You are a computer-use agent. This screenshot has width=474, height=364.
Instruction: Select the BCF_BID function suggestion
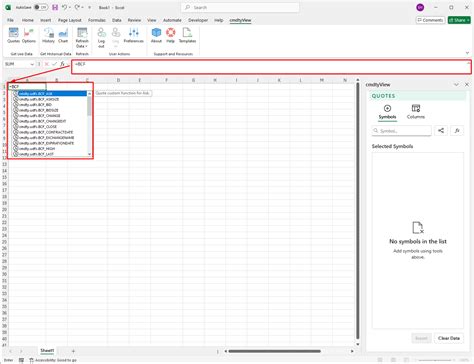(50, 105)
